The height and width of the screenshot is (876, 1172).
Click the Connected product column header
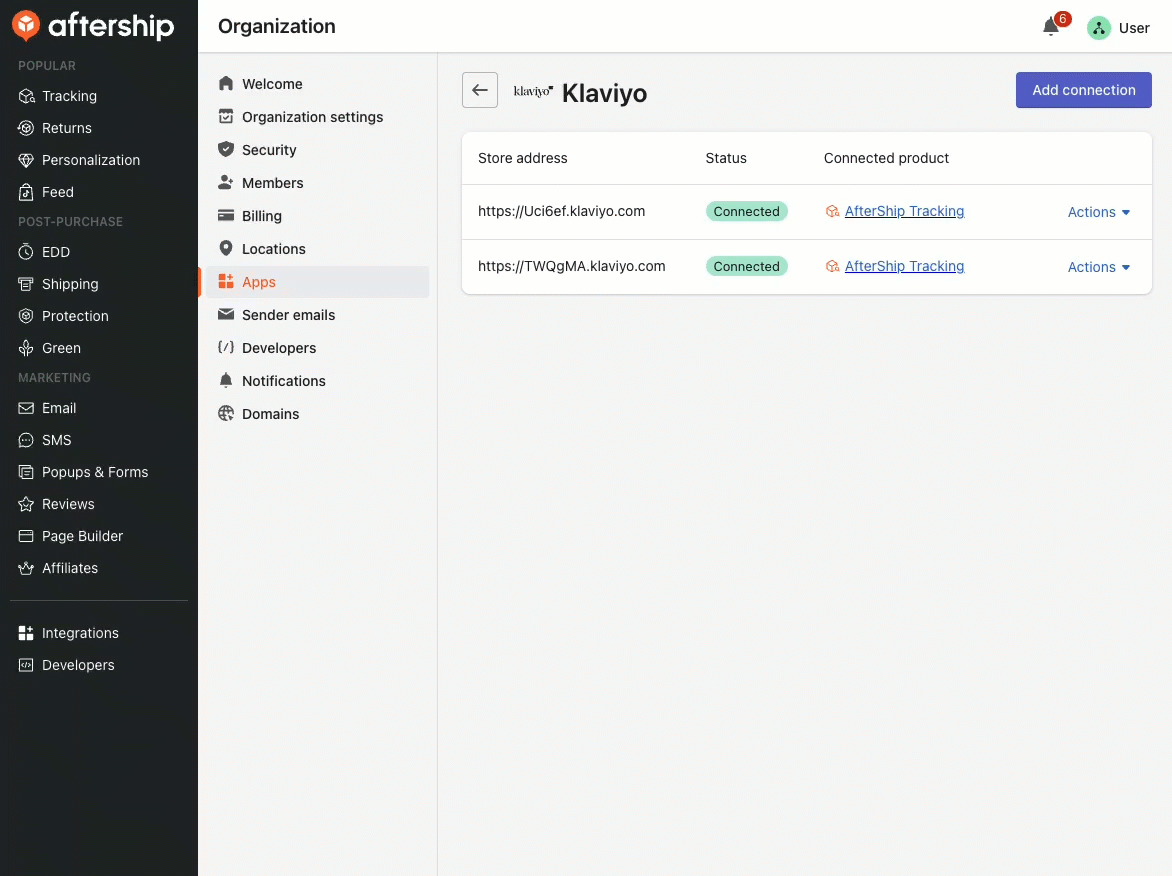(886, 158)
